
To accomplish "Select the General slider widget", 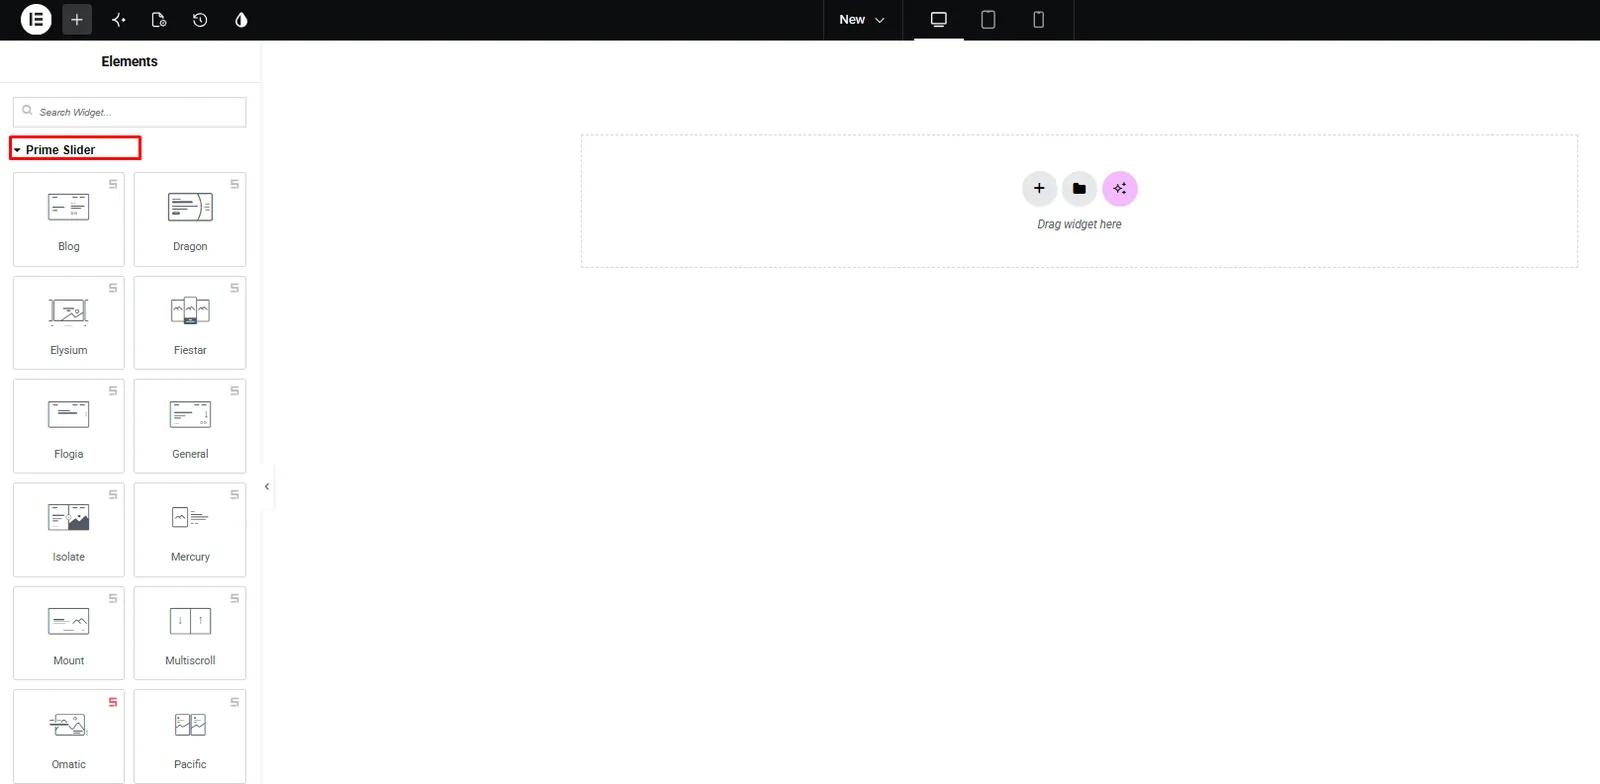I will (x=190, y=426).
